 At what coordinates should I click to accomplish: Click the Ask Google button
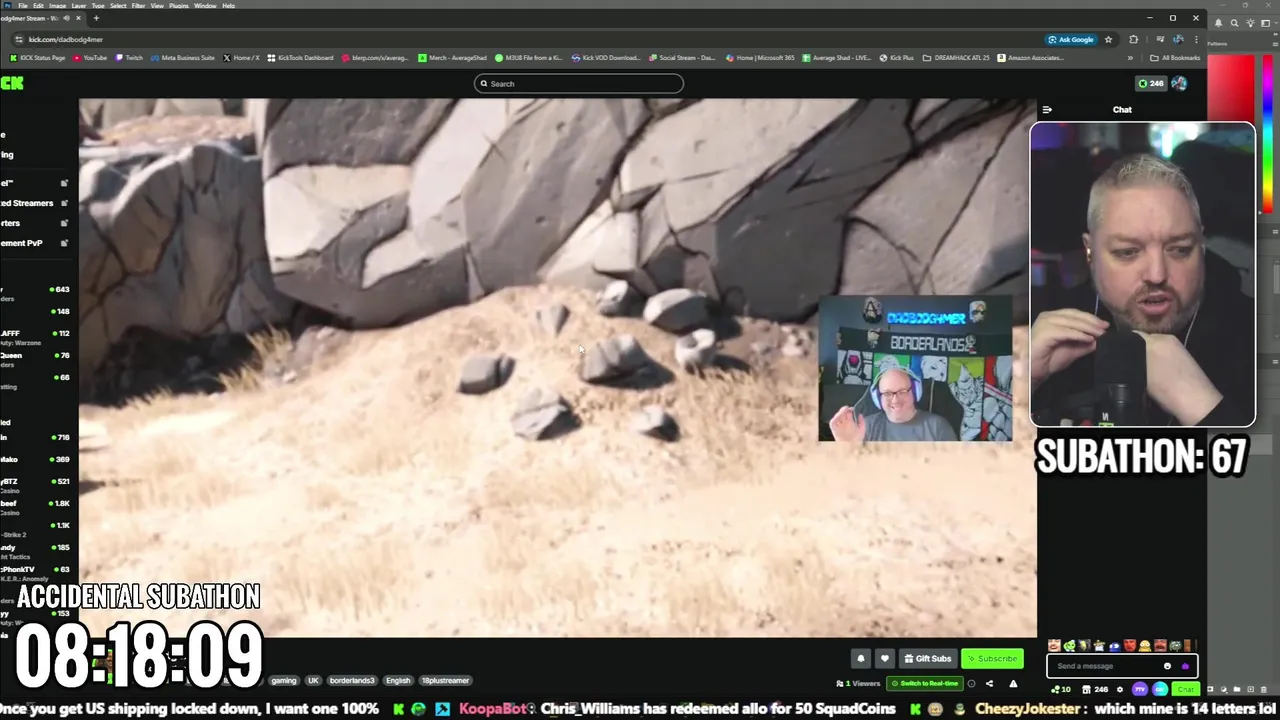[x=1071, y=39]
